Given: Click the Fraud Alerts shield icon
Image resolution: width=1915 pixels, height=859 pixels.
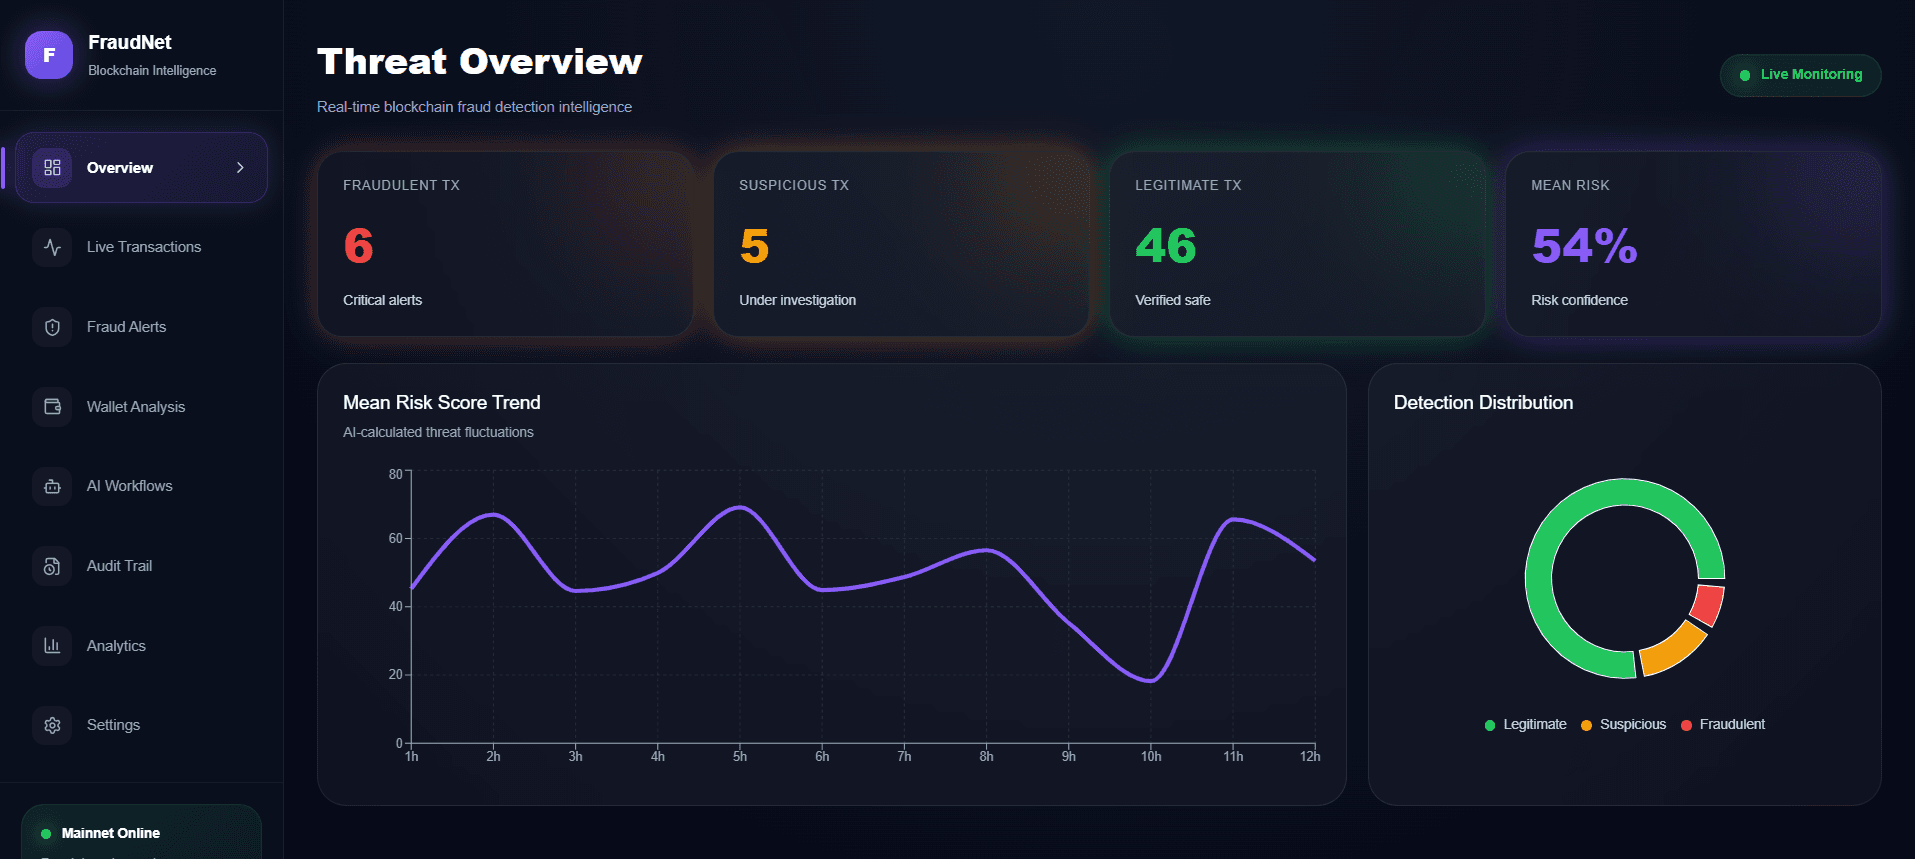Looking at the screenshot, I should pyautogui.click(x=52, y=327).
